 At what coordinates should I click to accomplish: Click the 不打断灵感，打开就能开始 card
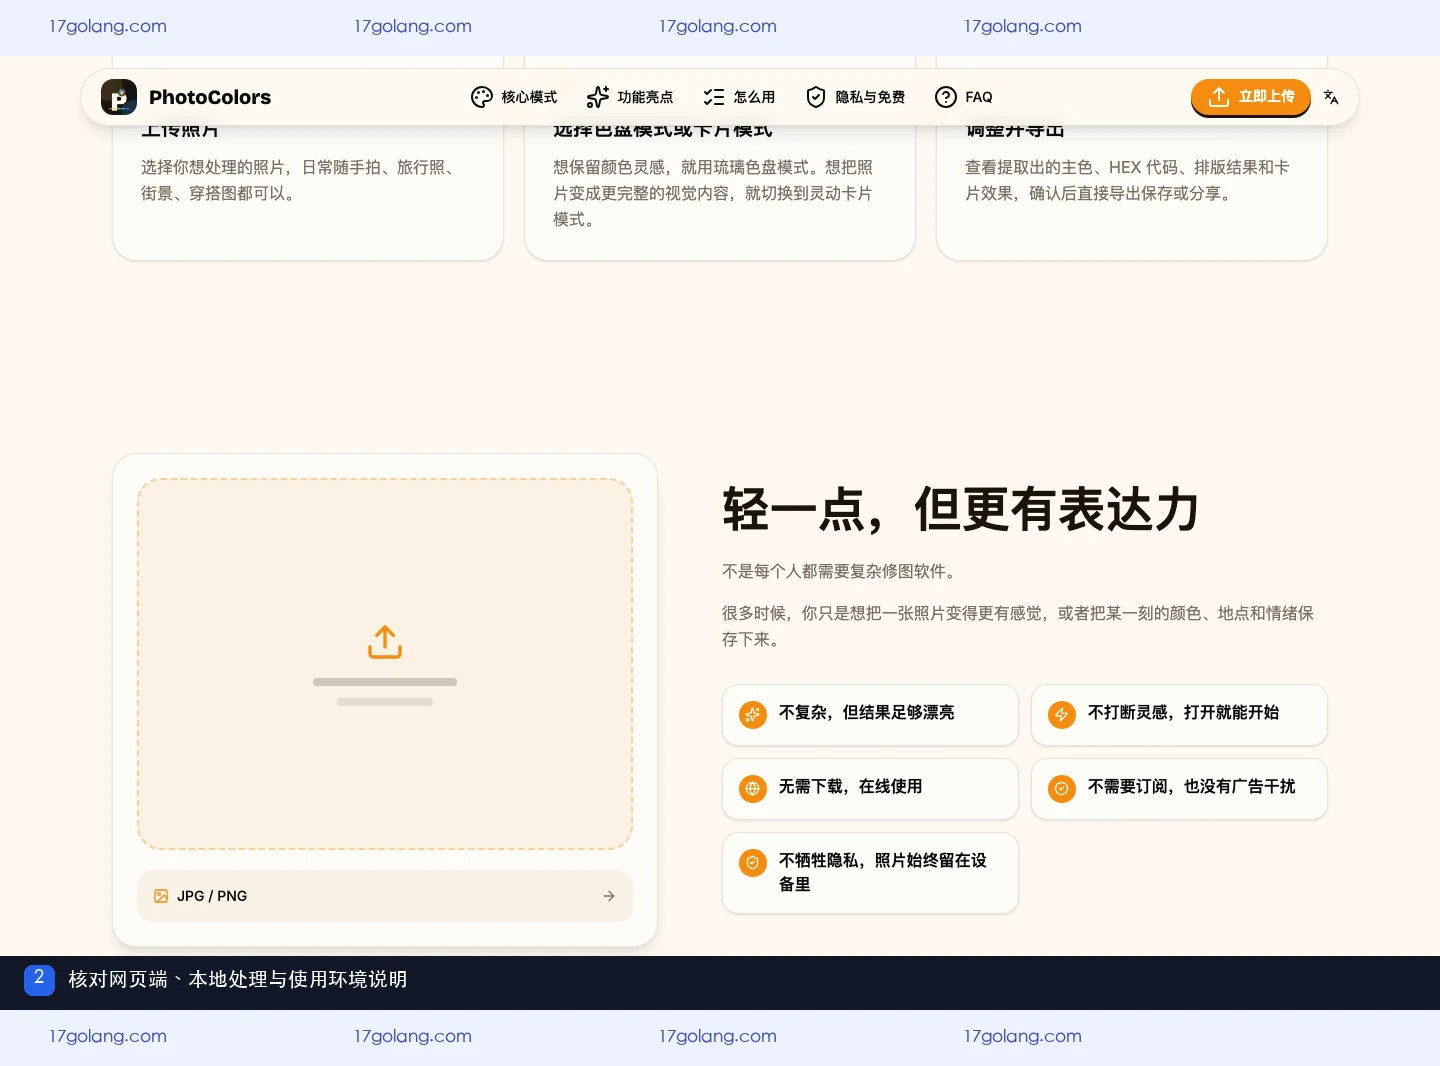pyautogui.click(x=1179, y=715)
